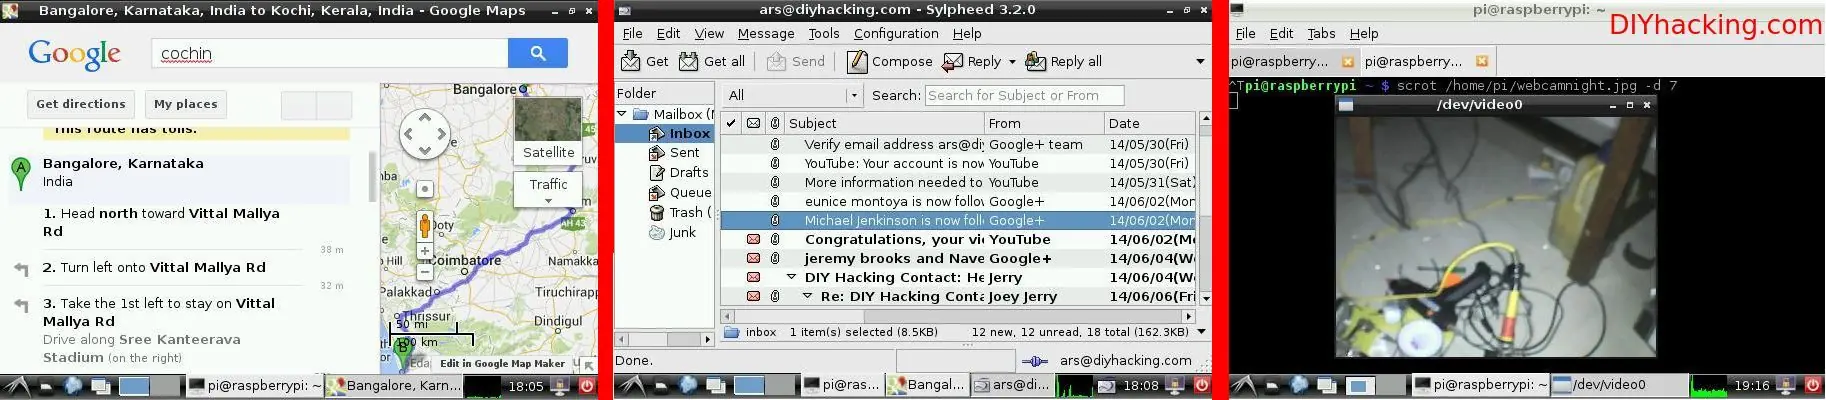Click the message list scroll down arrow
The height and width of the screenshot is (400, 1826).
coord(1205,298)
